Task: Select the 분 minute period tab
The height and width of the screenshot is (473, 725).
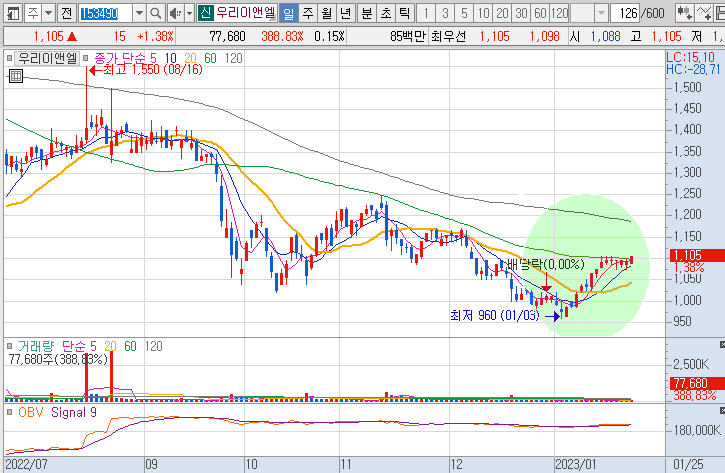Action: pos(366,13)
